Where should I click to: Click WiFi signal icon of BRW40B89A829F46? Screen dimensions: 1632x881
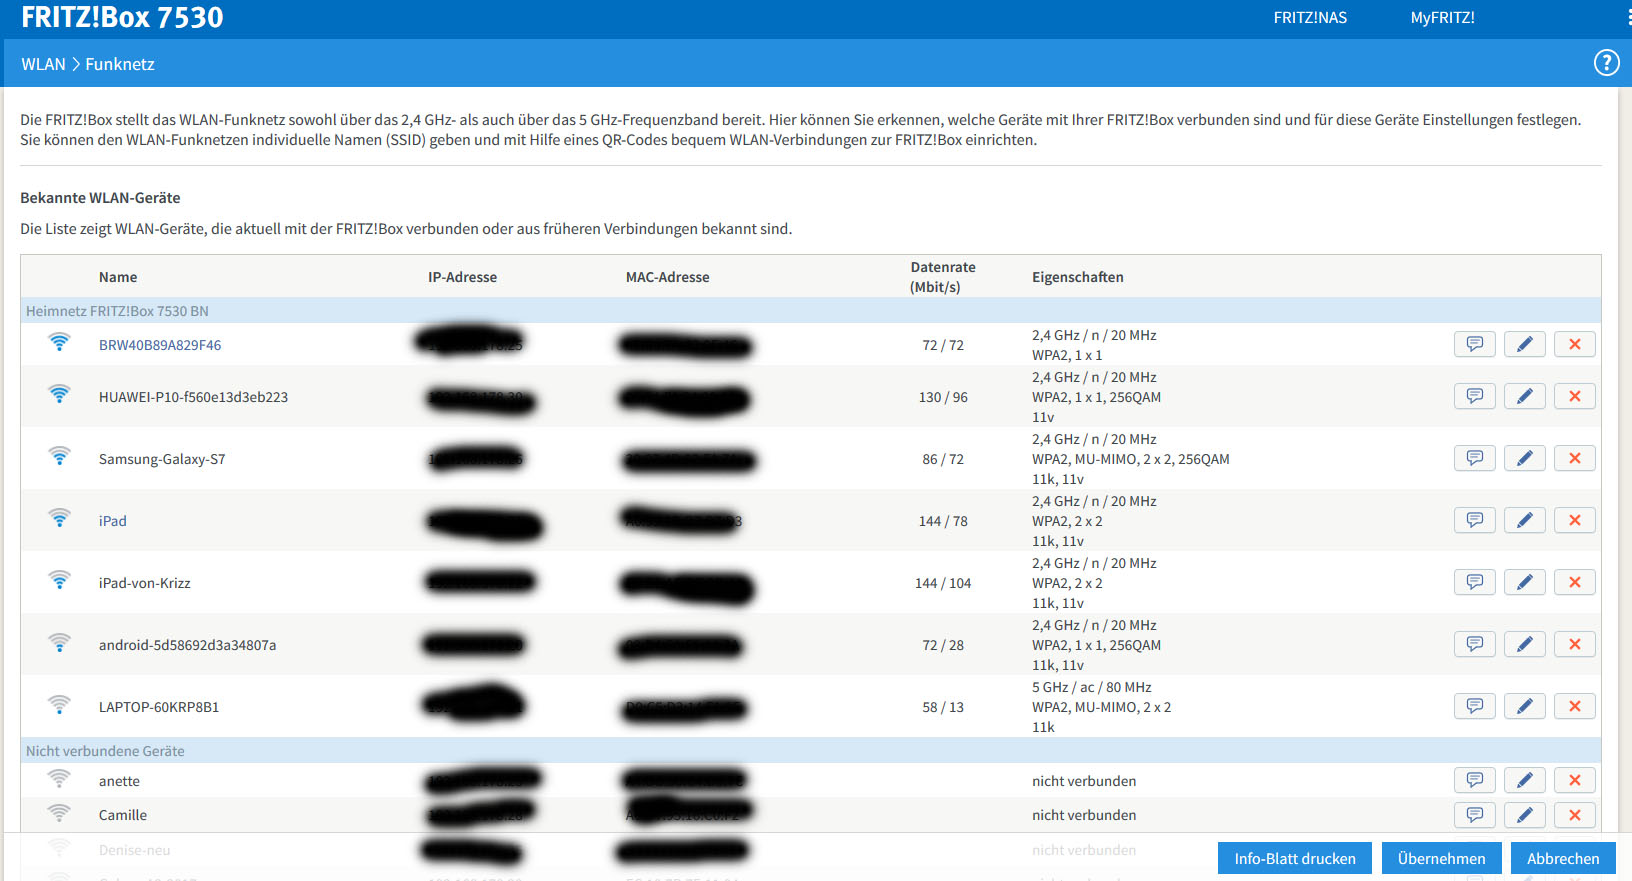(x=60, y=342)
